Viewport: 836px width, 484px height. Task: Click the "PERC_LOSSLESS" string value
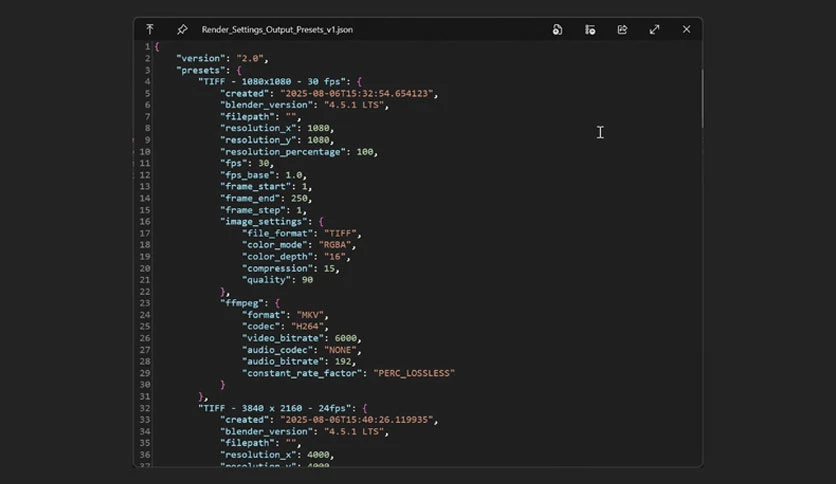tap(414, 373)
